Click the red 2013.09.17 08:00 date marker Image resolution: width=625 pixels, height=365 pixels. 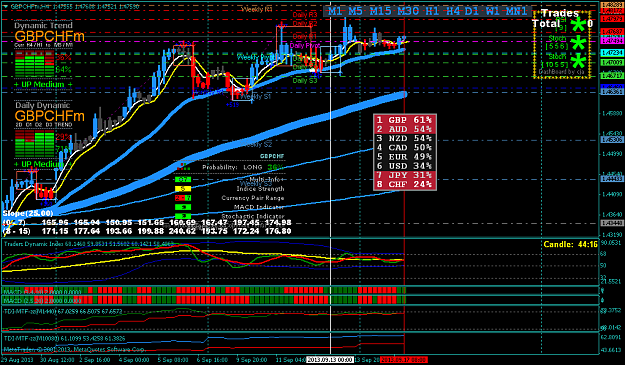click(x=404, y=360)
